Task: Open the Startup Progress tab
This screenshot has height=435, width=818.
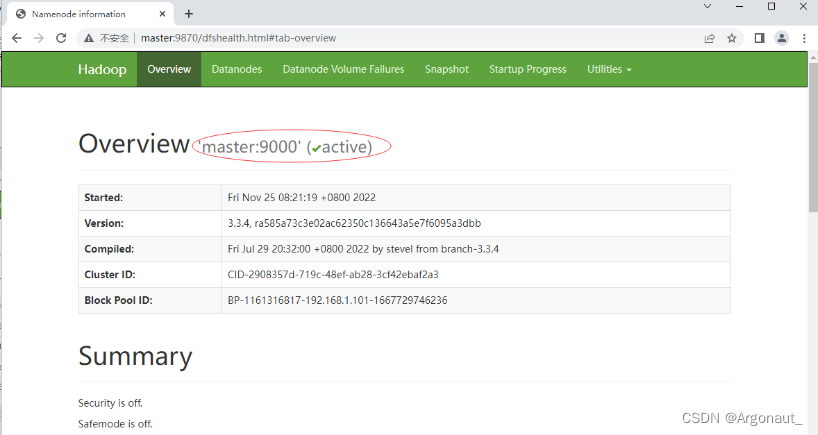Action: click(527, 69)
